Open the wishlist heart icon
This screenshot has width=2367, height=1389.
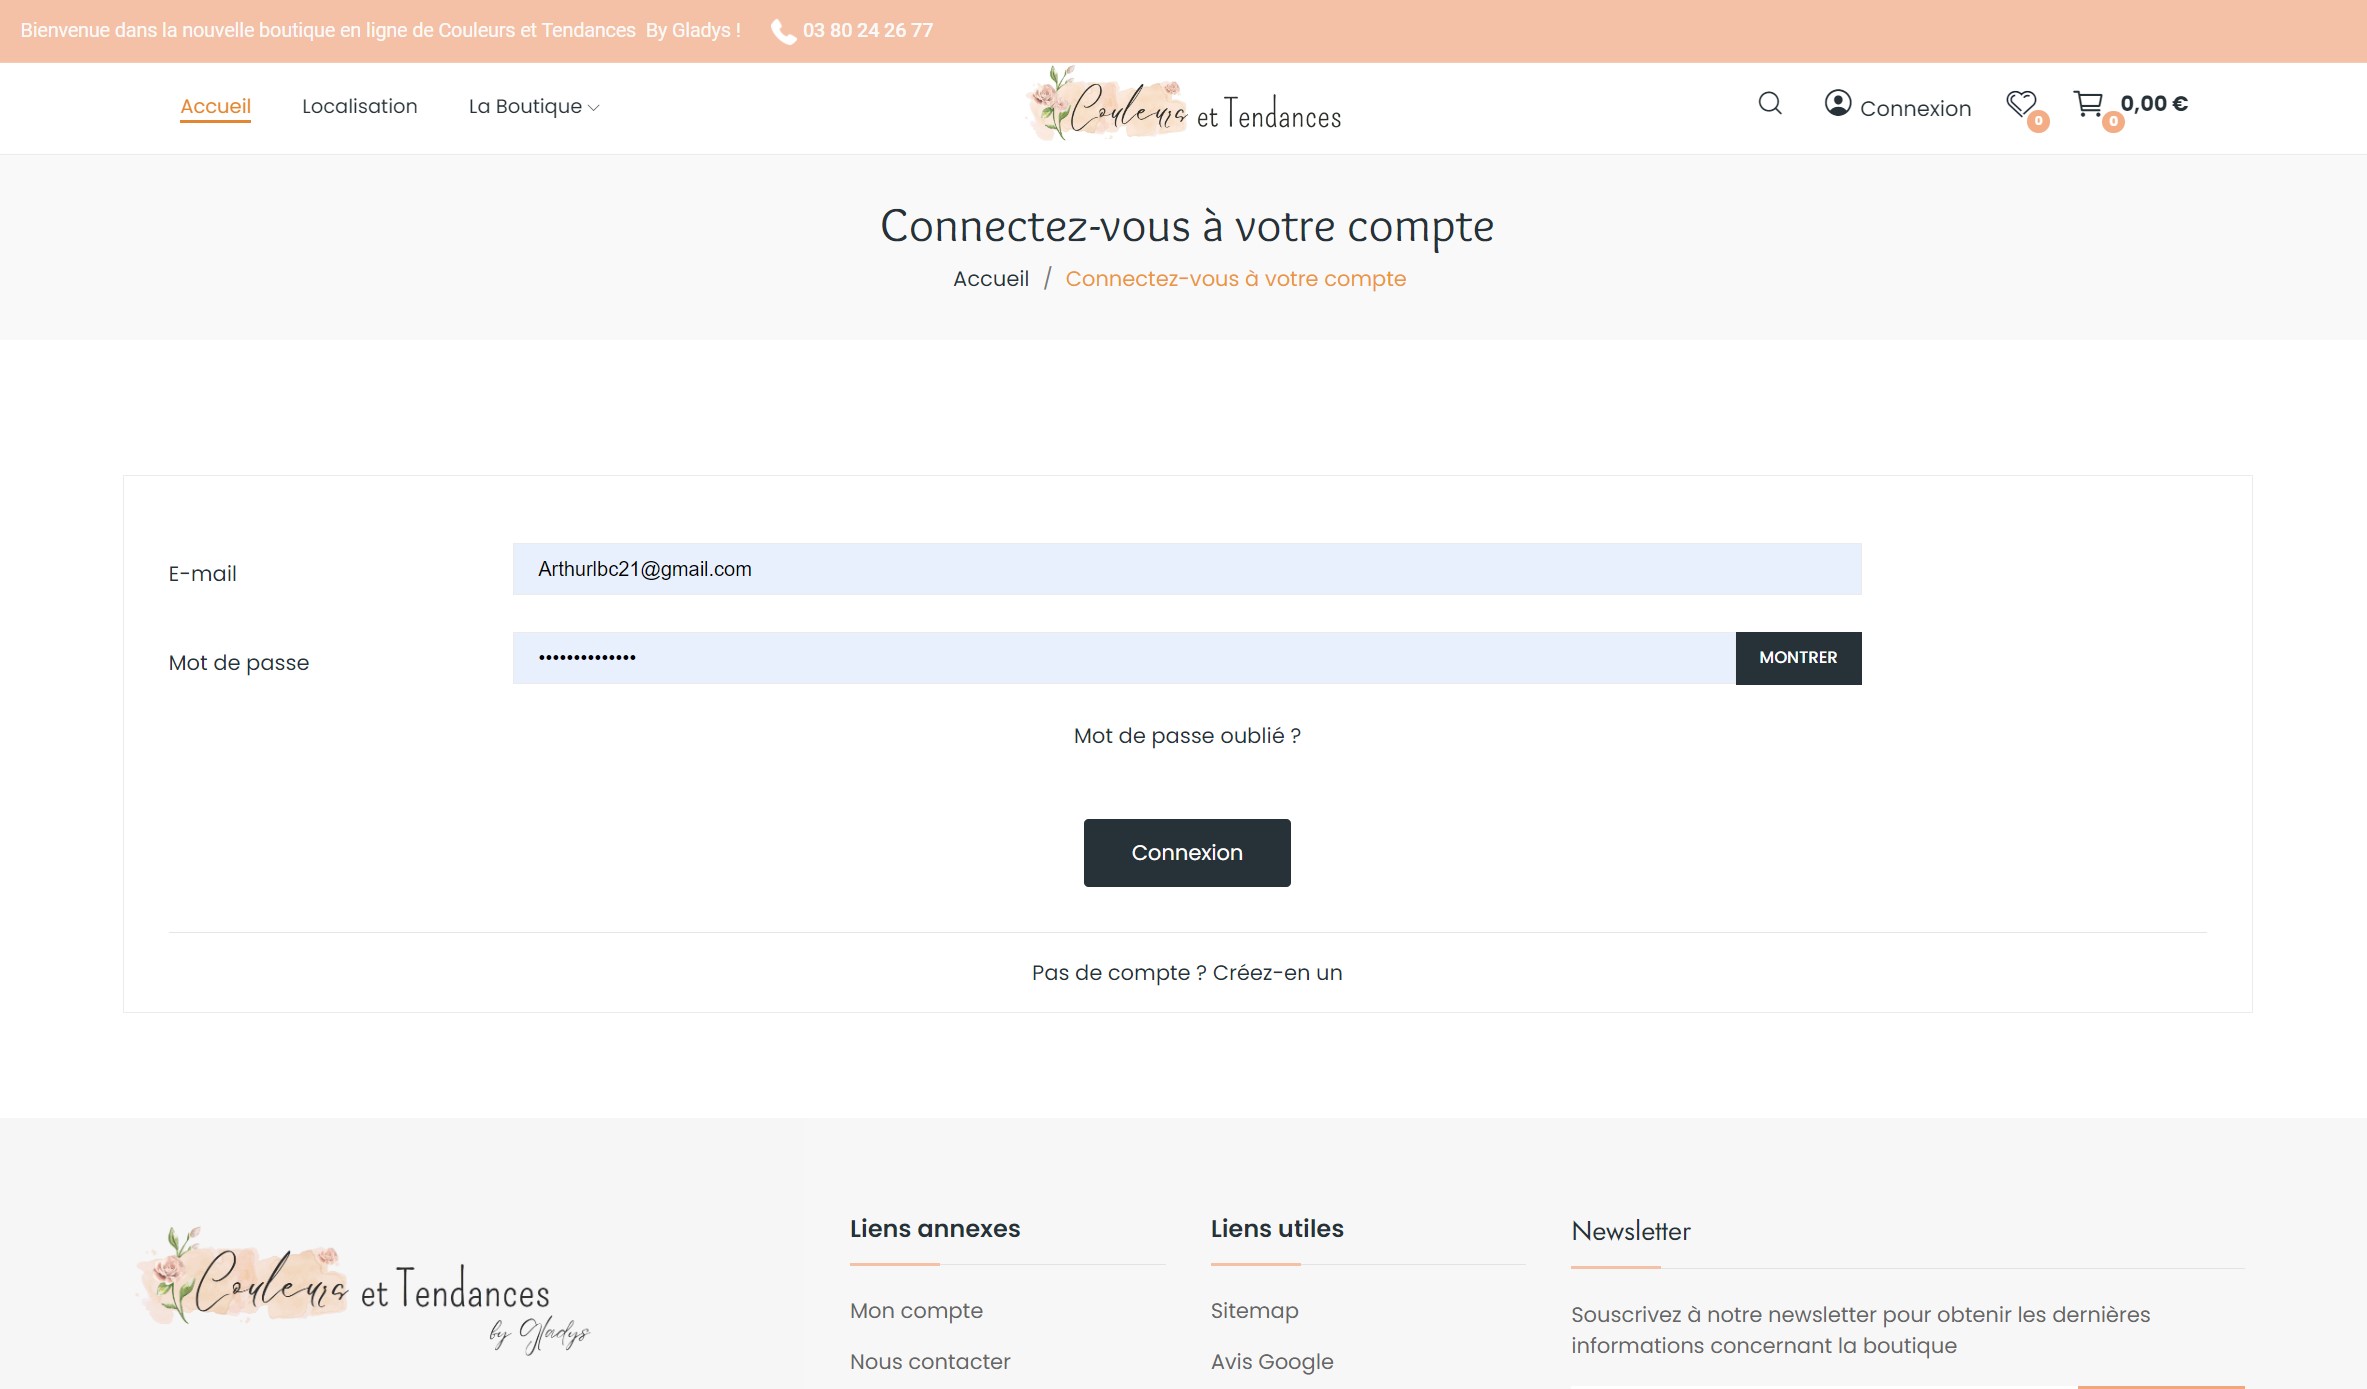(x=2021, y=104)
